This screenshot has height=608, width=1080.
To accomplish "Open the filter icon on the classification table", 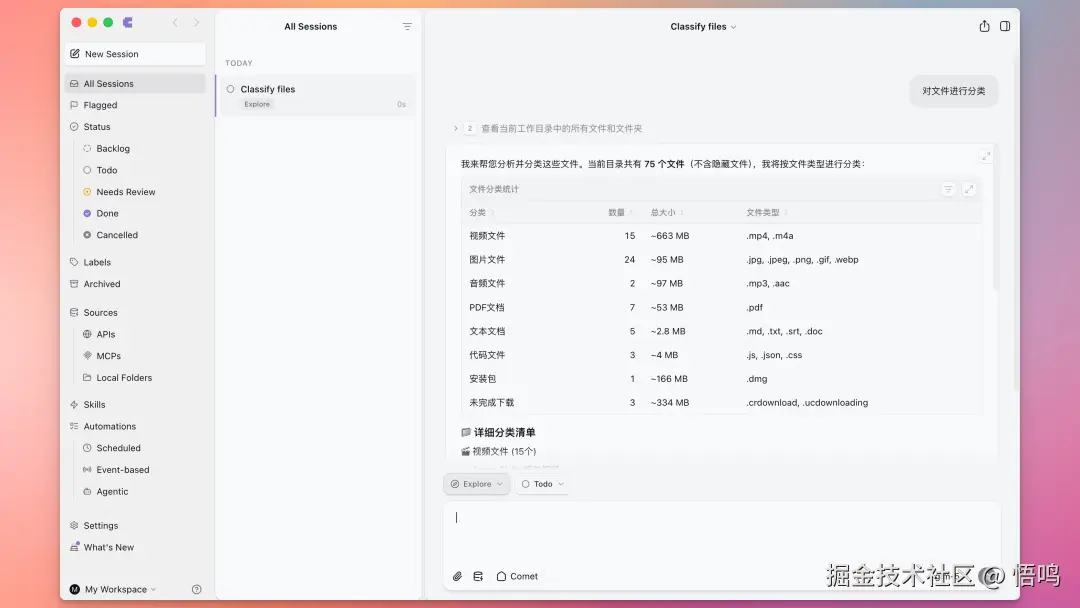I will coord(948,189).
